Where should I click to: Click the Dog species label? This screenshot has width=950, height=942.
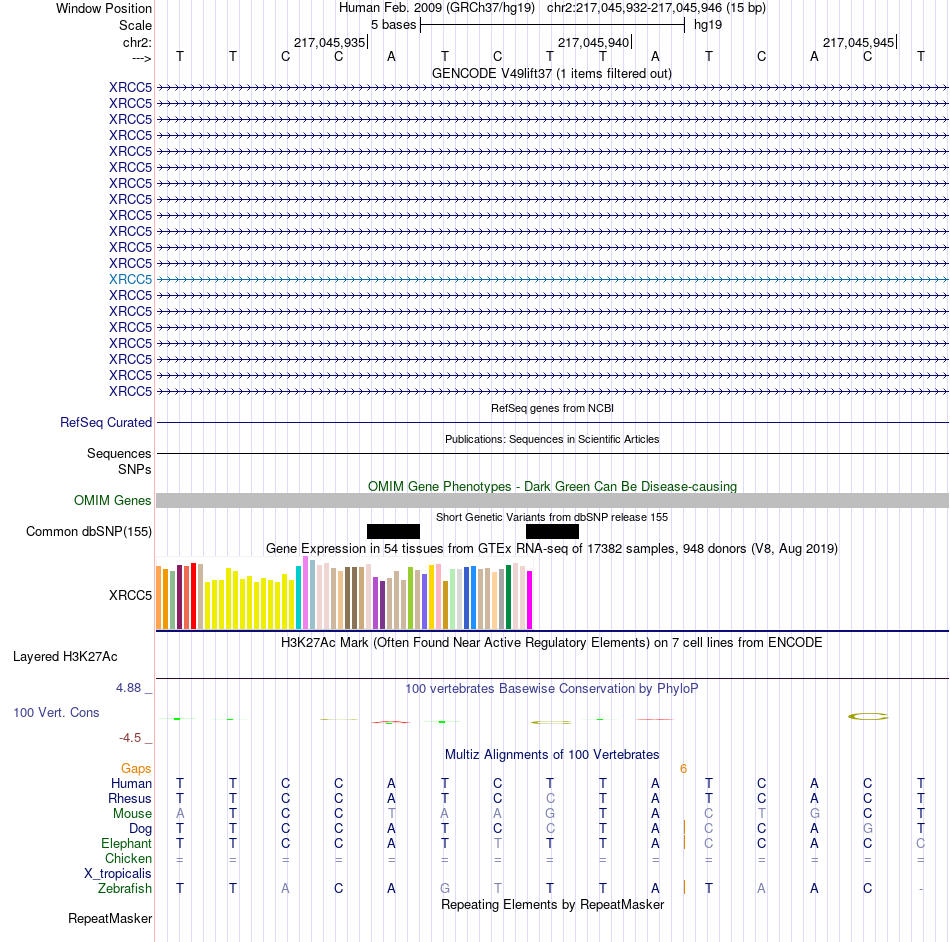coord(140,829)
